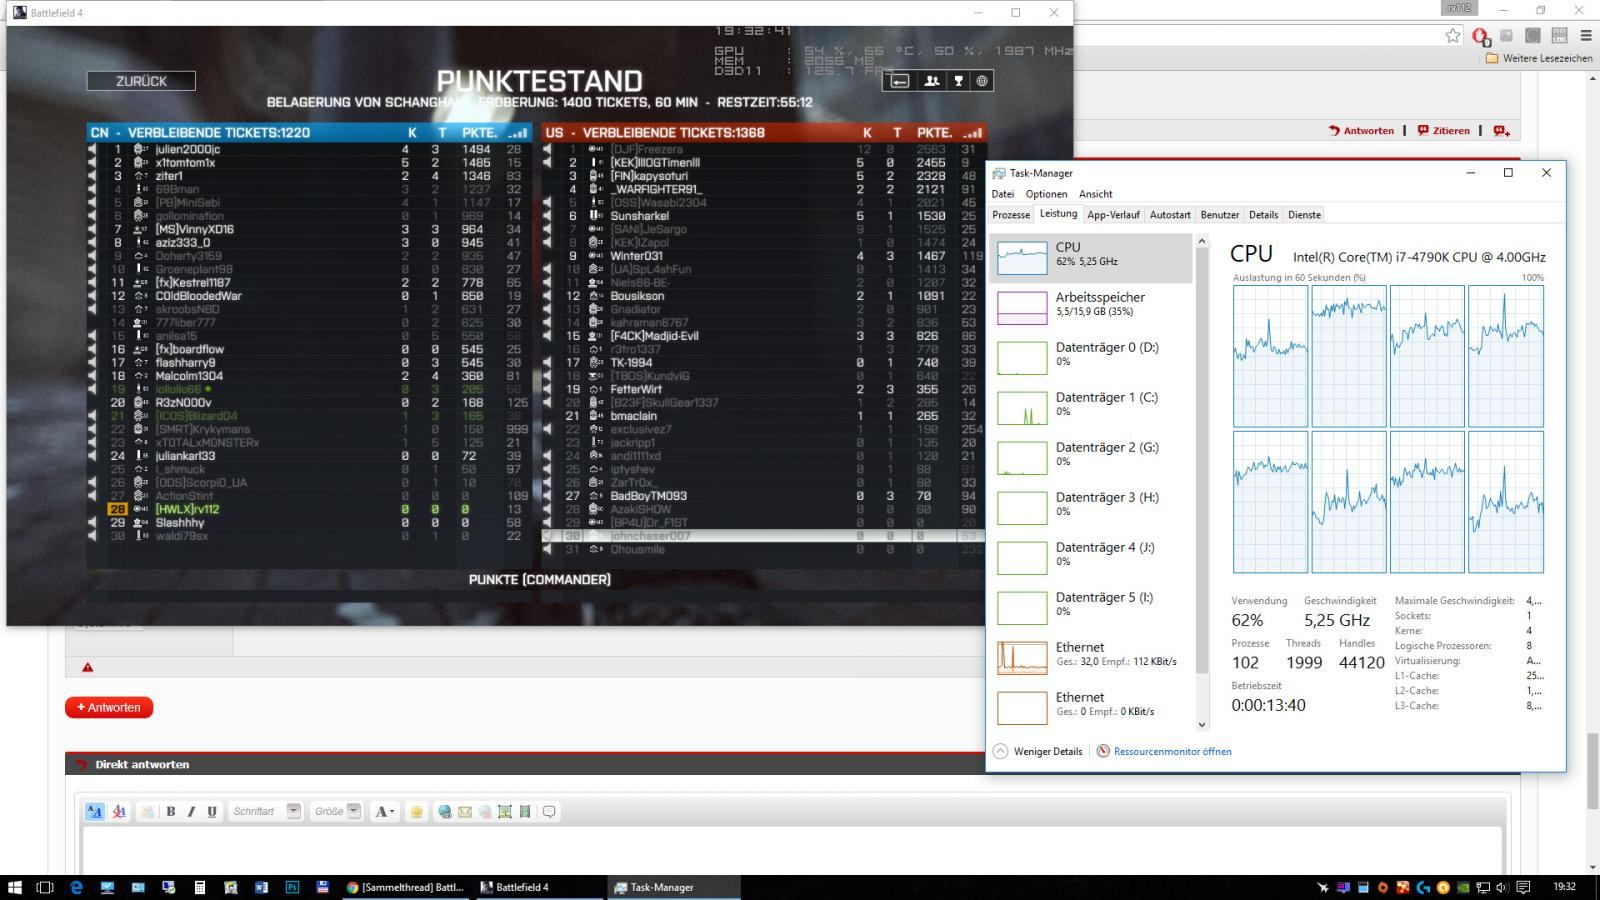Open the Windows Start menu
1600x900 pixels.
click(x=15, y=887)
